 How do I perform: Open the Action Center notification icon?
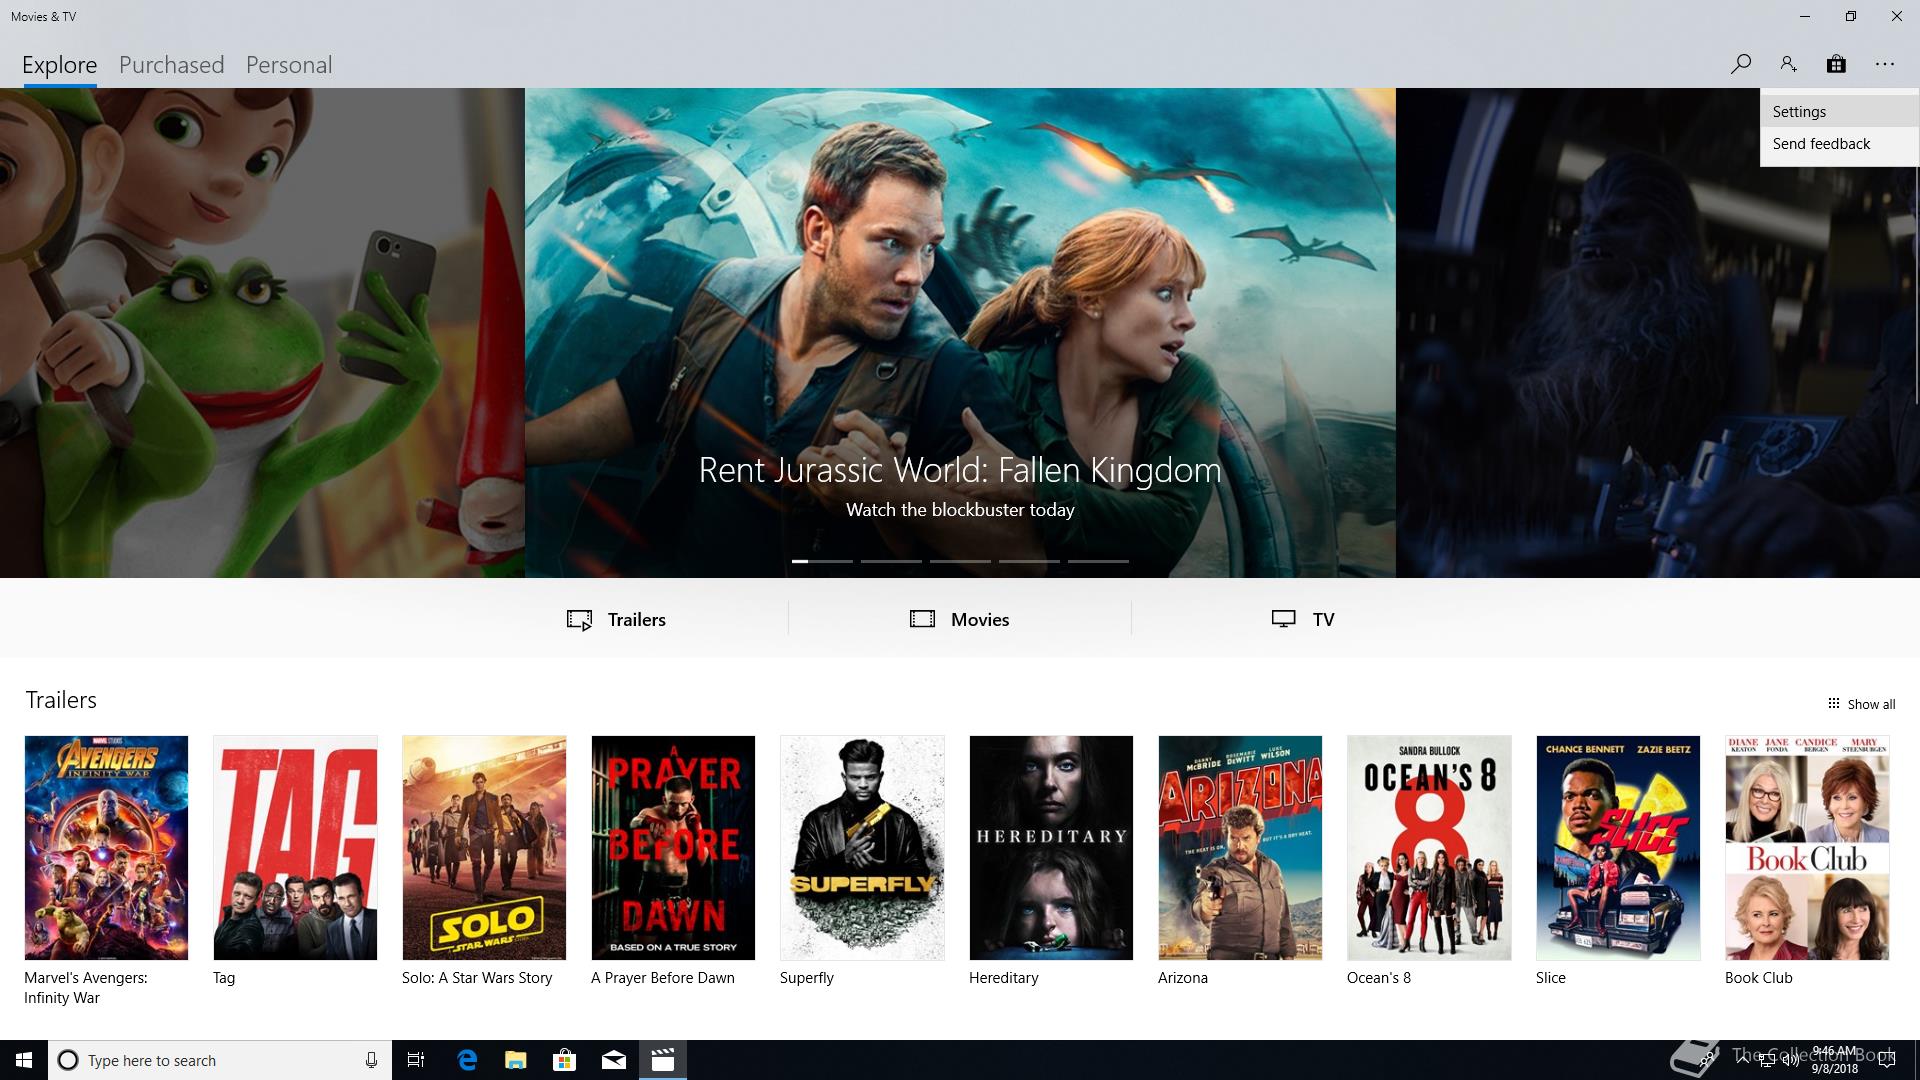[1887, 1060]
